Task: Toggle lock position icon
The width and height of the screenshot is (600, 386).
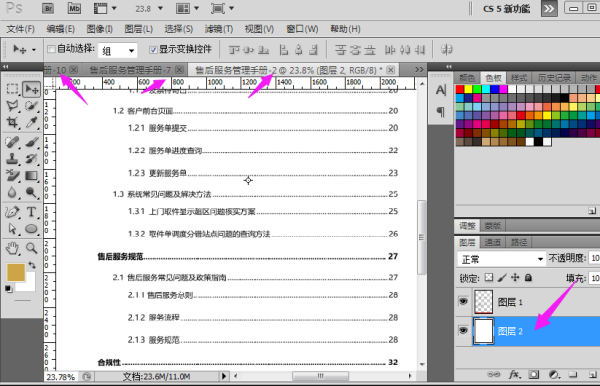Action: click(515, 277)
